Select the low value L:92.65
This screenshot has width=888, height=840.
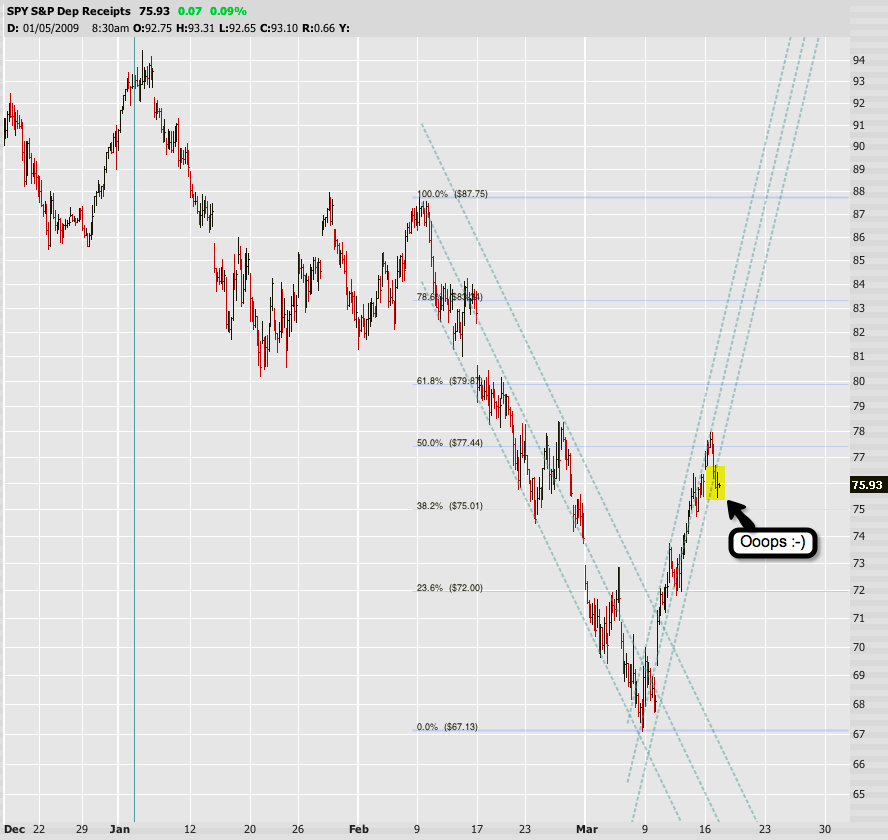[237, 28]
